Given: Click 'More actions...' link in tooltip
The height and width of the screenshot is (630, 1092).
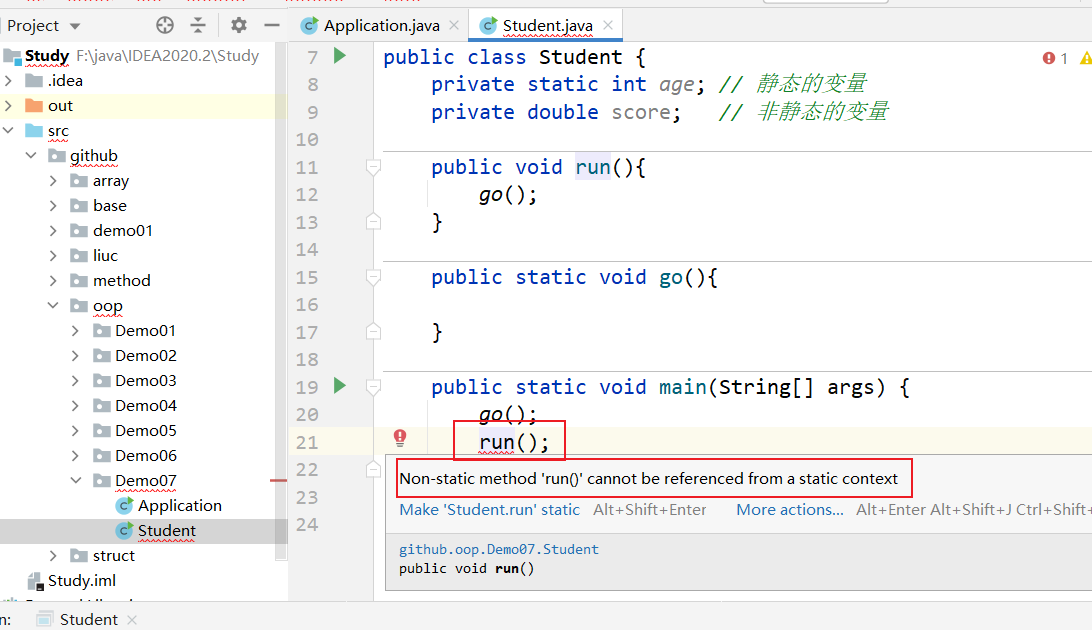Looking at the screenshot, I should pyautogui.click(x=790, y=509).
